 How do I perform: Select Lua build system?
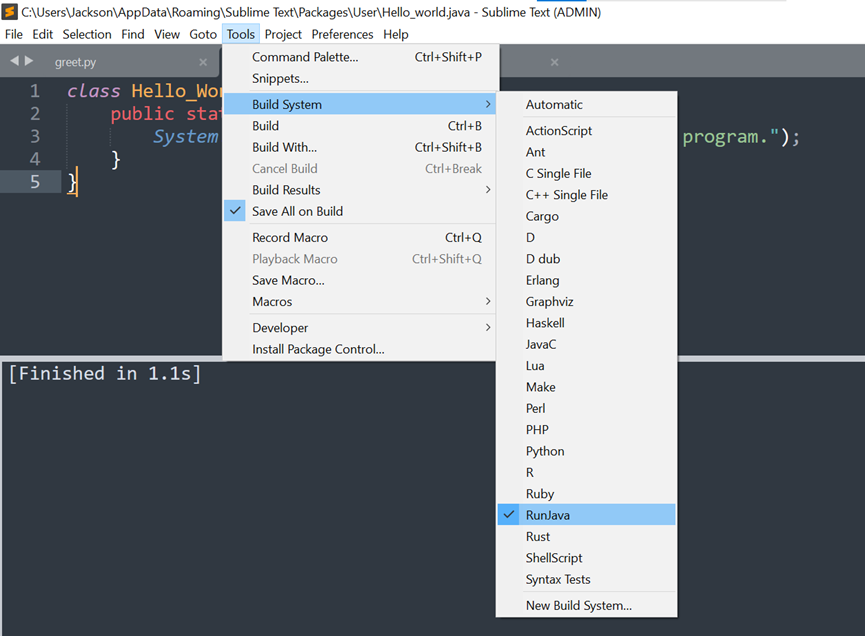[x=586, y=366]
